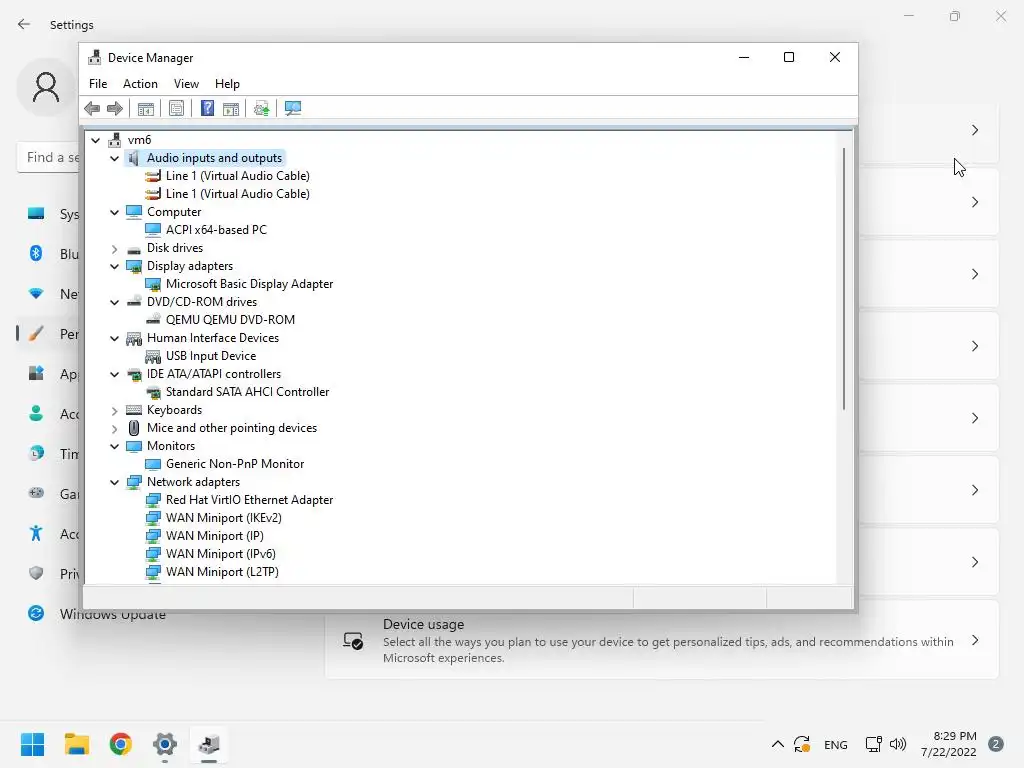Viewport: 1024px width, 768px height.
Task: Select Microsoft Basic Display Adapter
Action: pos(249,284)
